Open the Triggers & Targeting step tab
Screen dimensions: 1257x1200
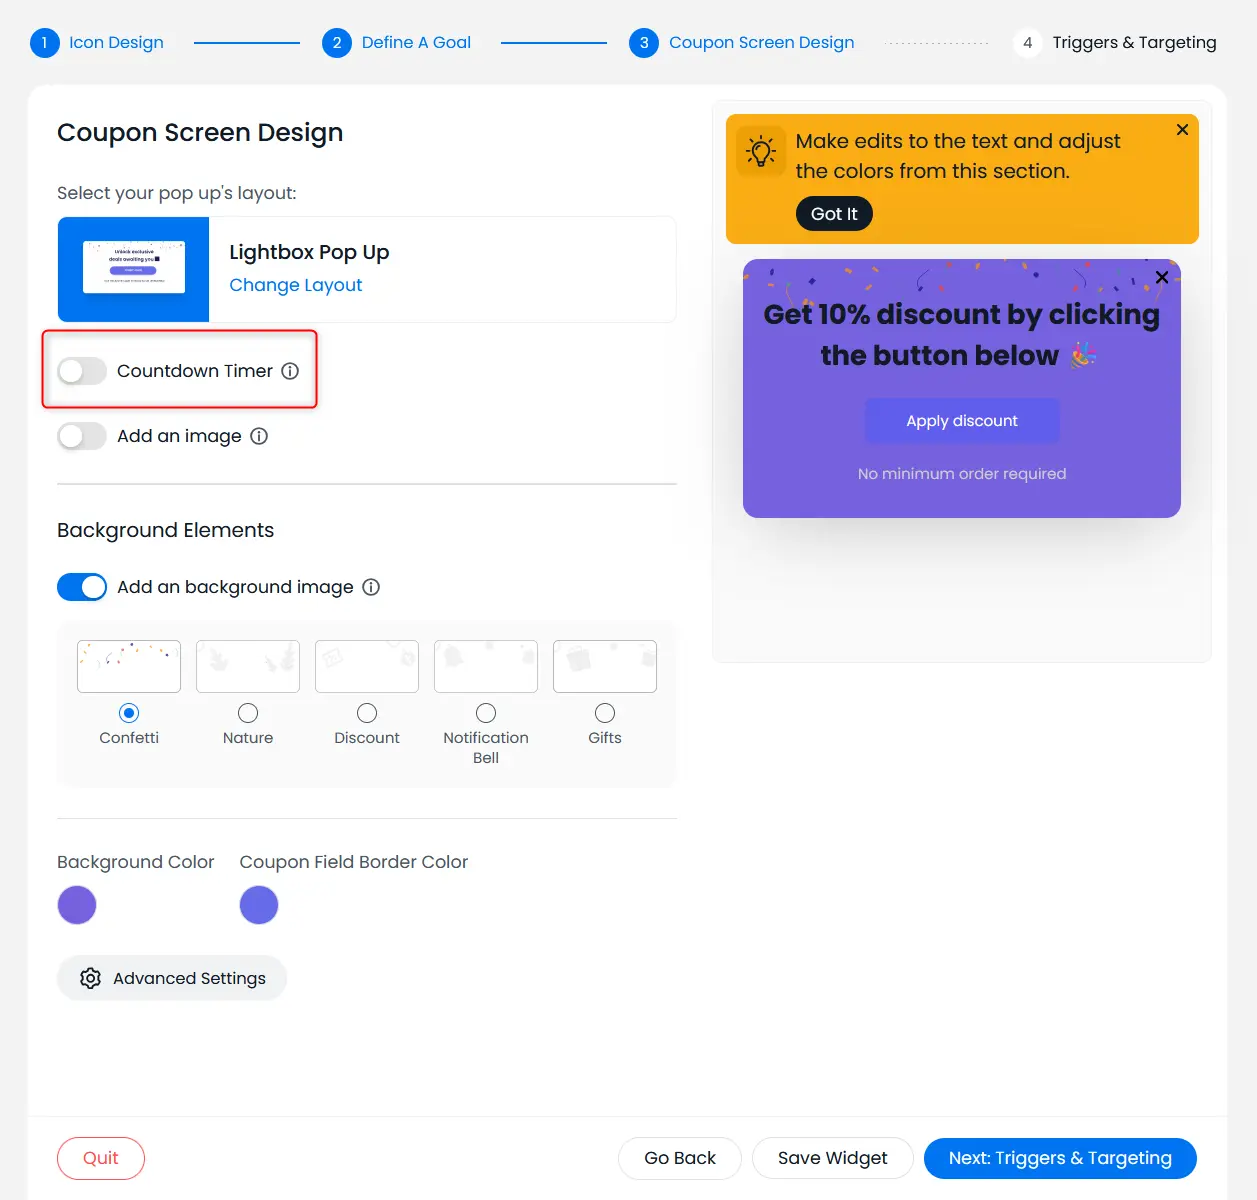pos(1133,43)
